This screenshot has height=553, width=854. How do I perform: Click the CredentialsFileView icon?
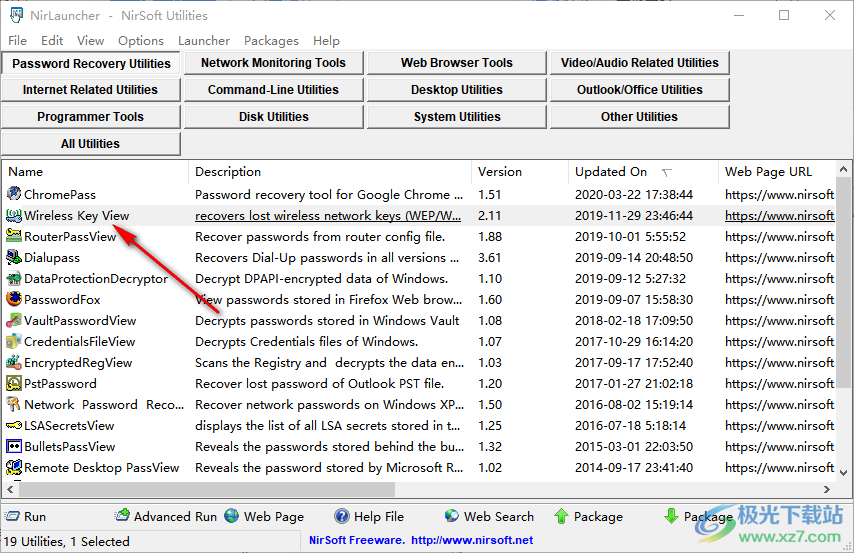(x=14, y=342)
